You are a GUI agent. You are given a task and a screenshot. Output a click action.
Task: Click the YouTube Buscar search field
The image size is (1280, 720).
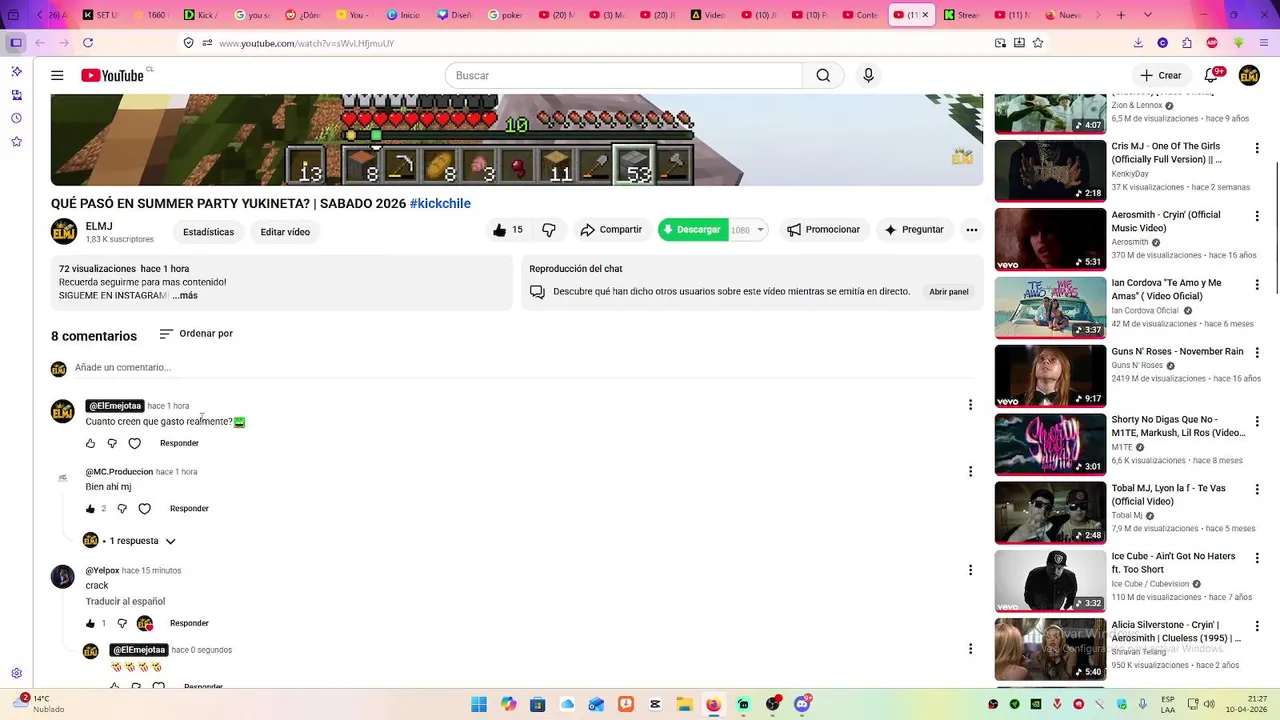click(x=624, y=75)
